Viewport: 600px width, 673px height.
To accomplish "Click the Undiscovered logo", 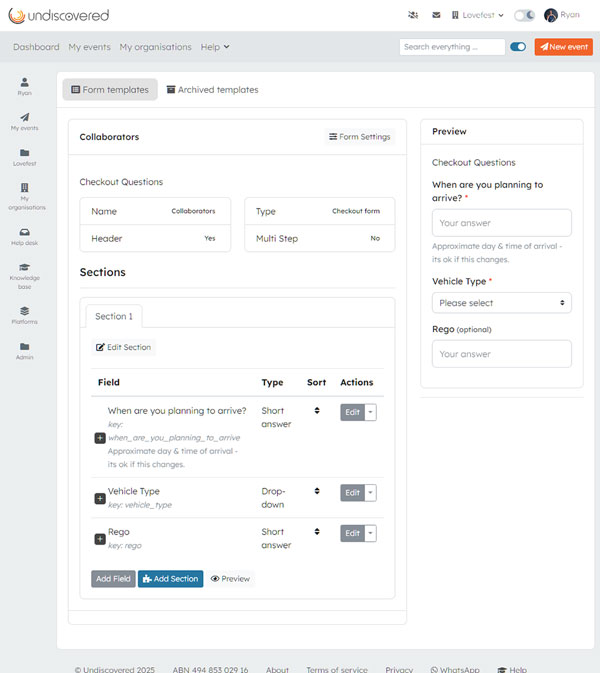I will pos(59,15).
